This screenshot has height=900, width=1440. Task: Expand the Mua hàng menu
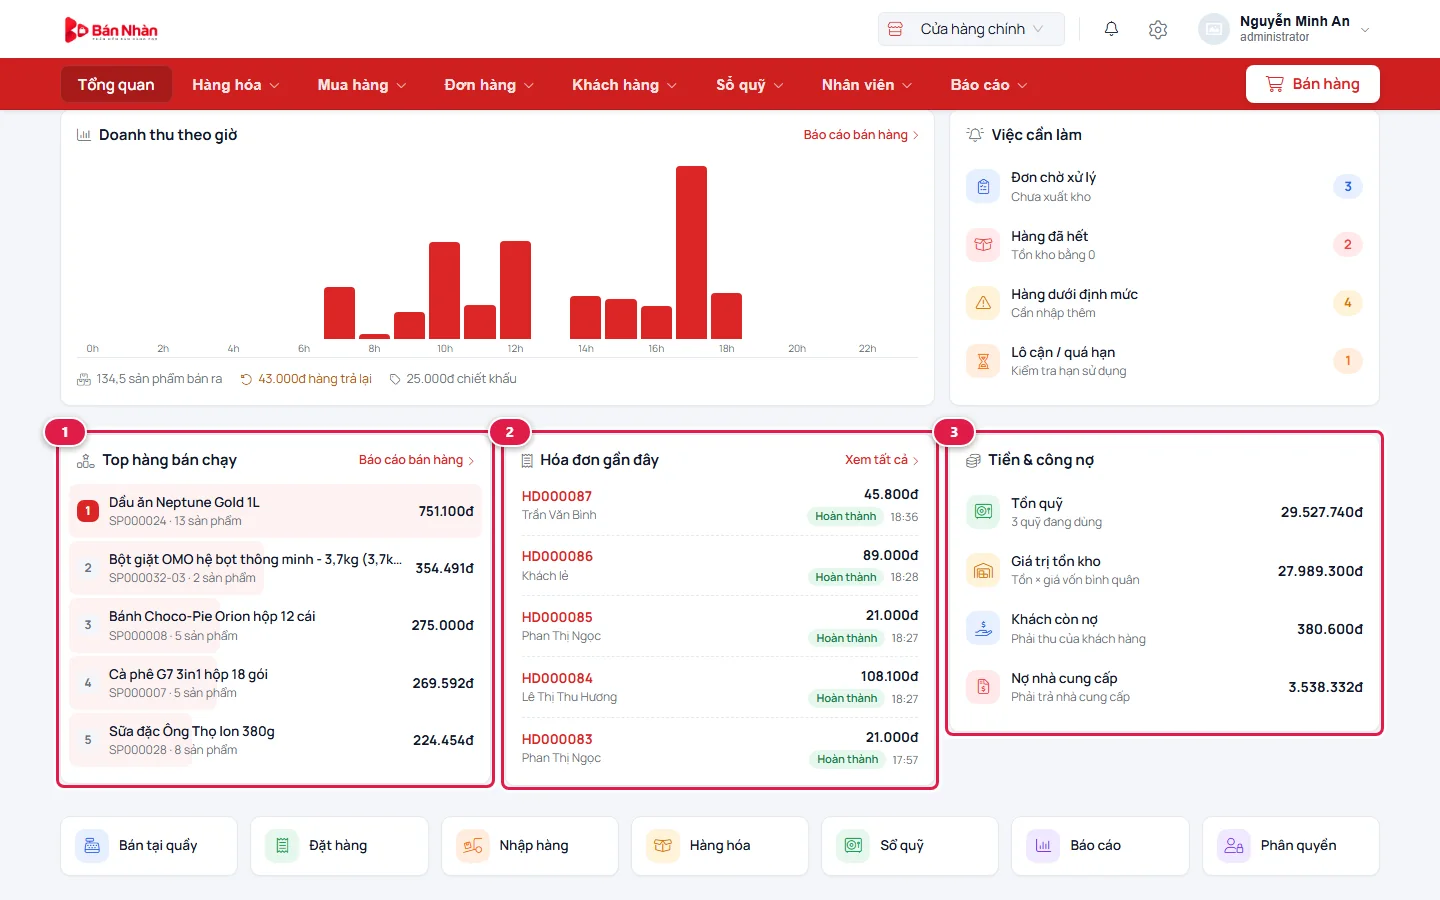tap(362, 85)
